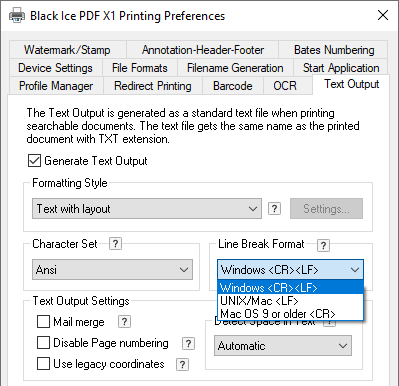
Task: Switch to the OCR tab
Action: 285,86
